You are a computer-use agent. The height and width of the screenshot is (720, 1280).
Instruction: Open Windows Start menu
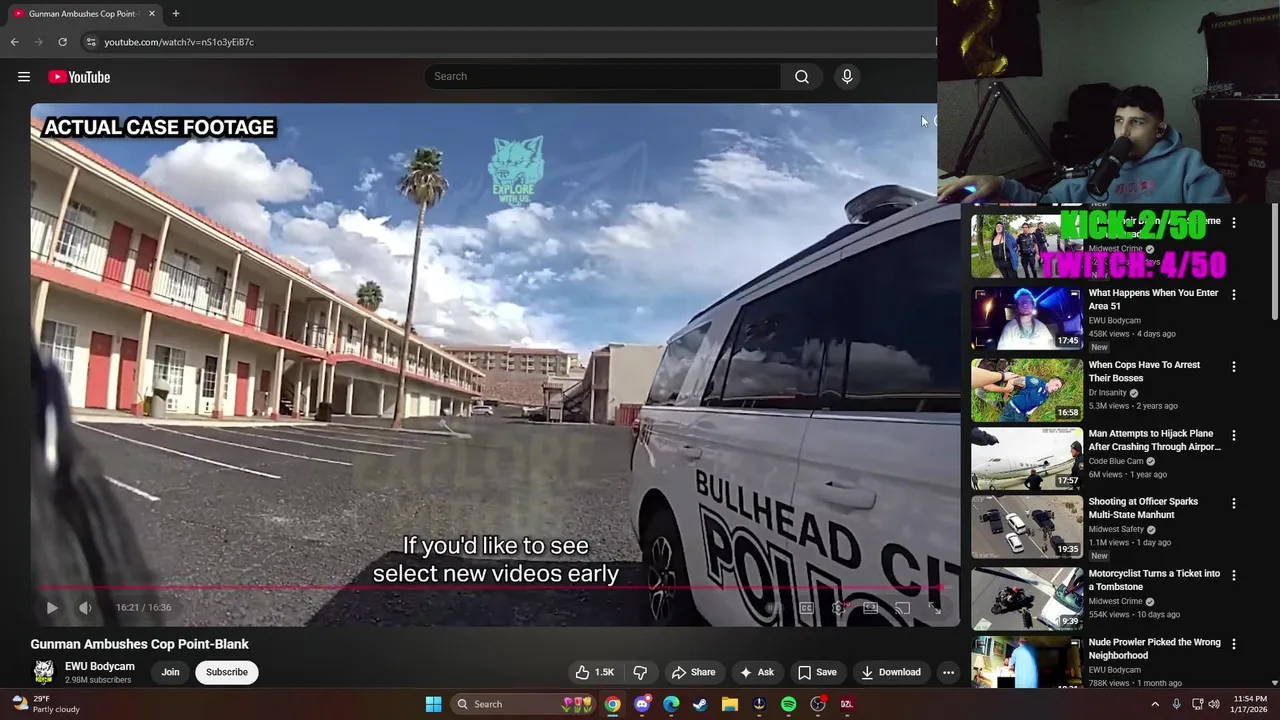[433, 704]
